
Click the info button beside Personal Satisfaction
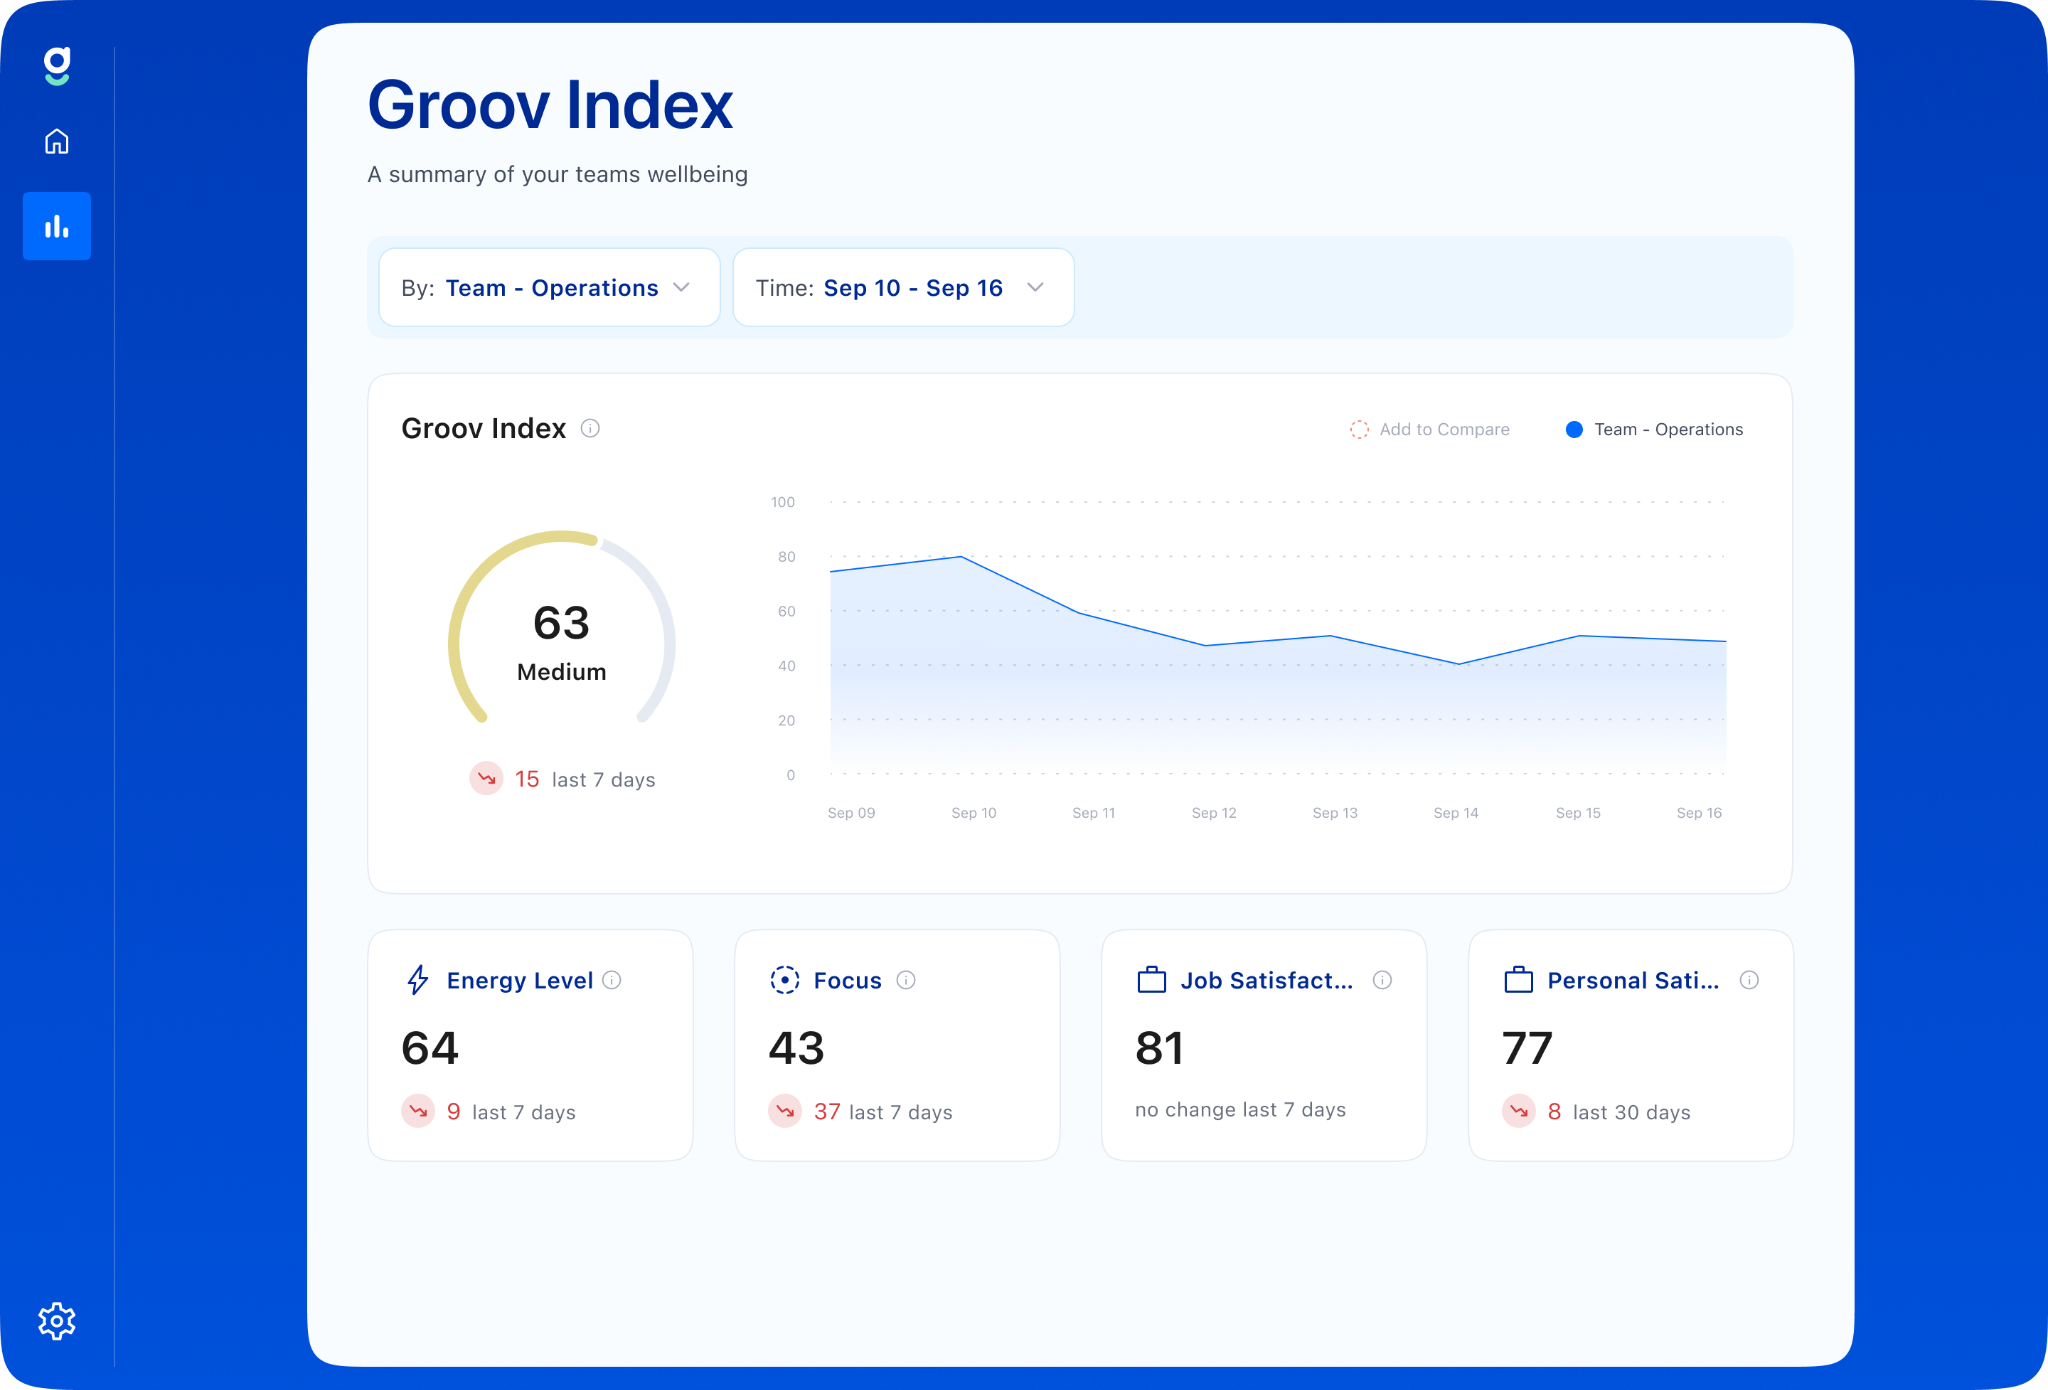1749,980
